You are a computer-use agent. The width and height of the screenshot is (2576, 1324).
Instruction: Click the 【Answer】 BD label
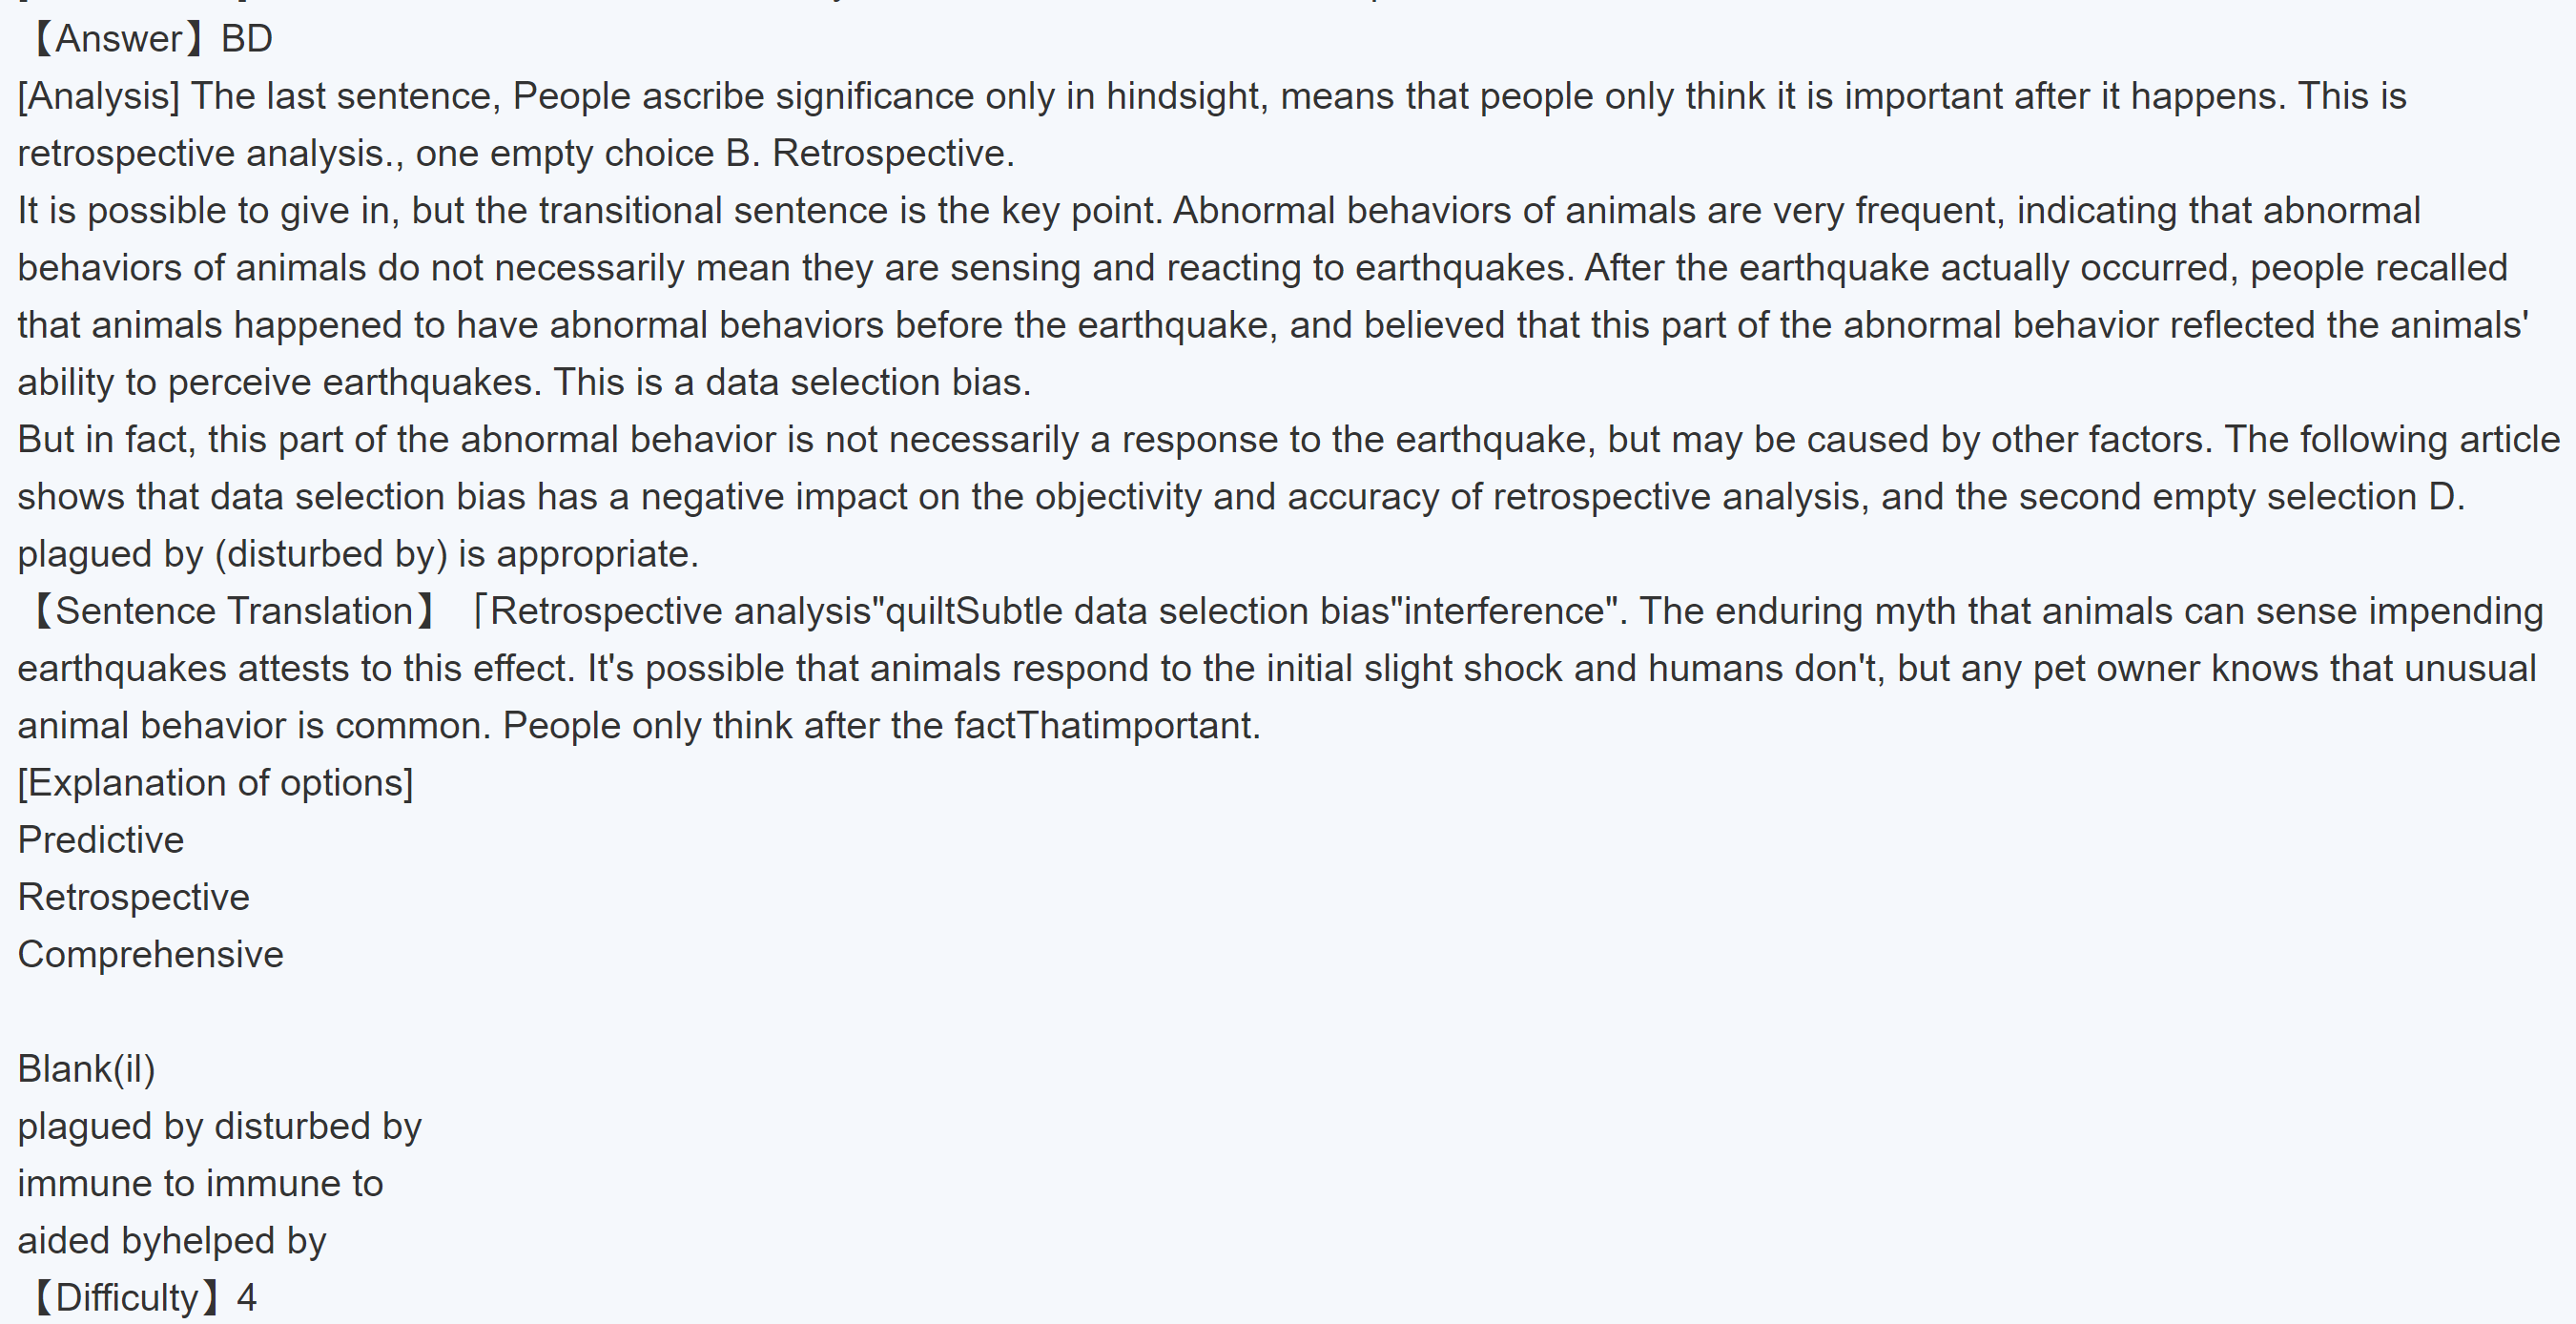tap(150, 39)
